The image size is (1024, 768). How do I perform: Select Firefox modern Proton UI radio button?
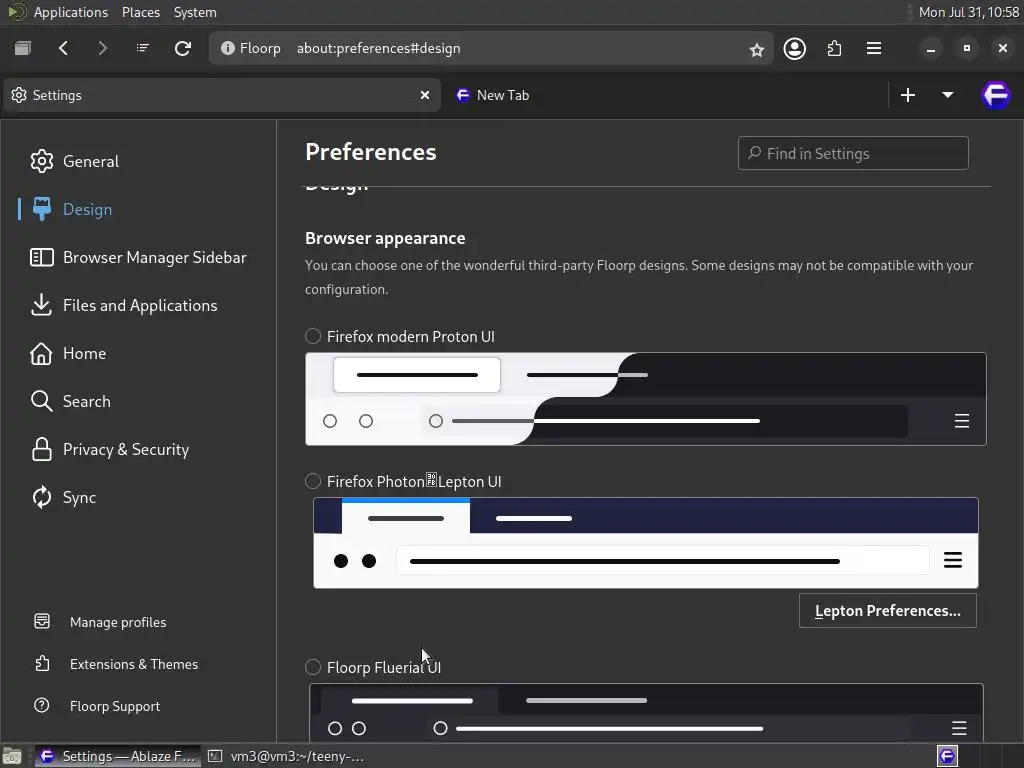click(x=313, y=336)
